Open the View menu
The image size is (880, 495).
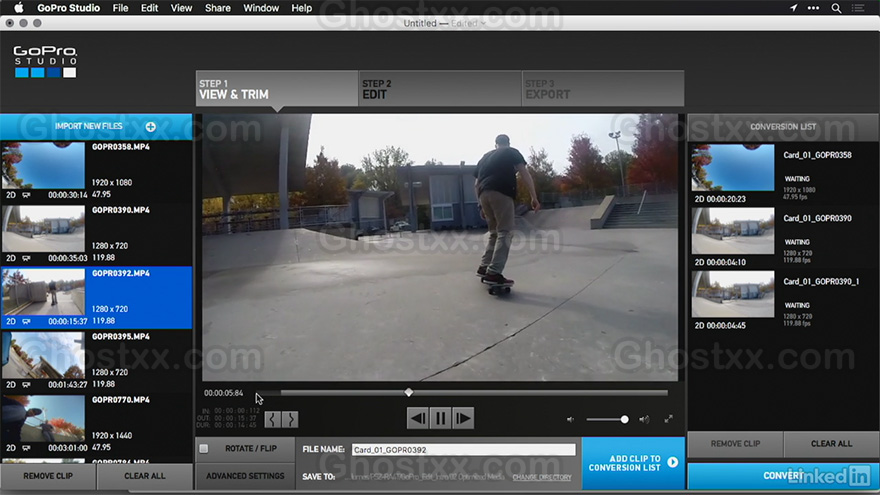[x=181, y=8]
